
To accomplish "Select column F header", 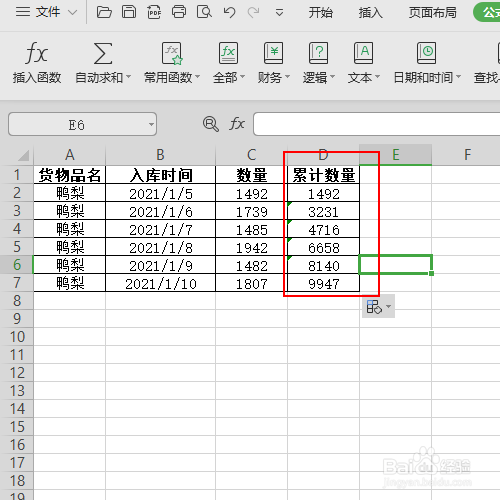I will [467, 155].
